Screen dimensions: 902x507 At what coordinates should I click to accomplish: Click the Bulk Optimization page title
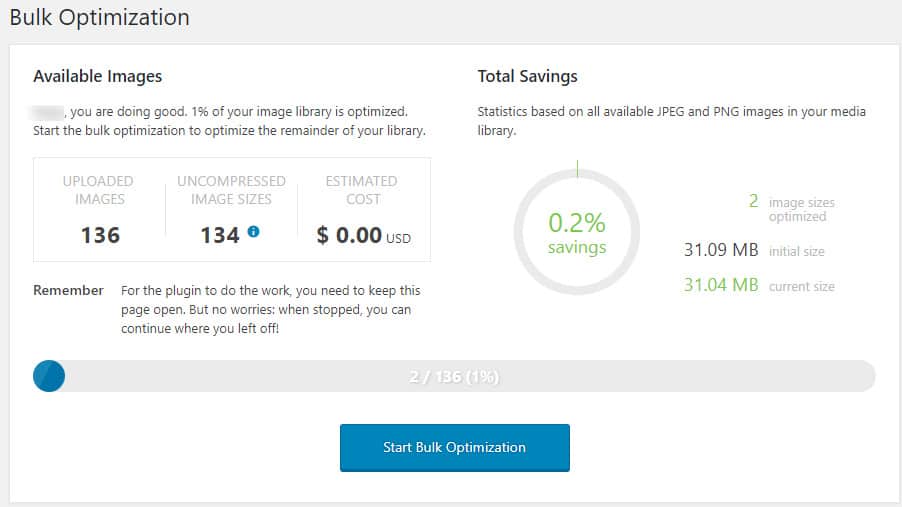pyautogui.click(x=100, y=18)
